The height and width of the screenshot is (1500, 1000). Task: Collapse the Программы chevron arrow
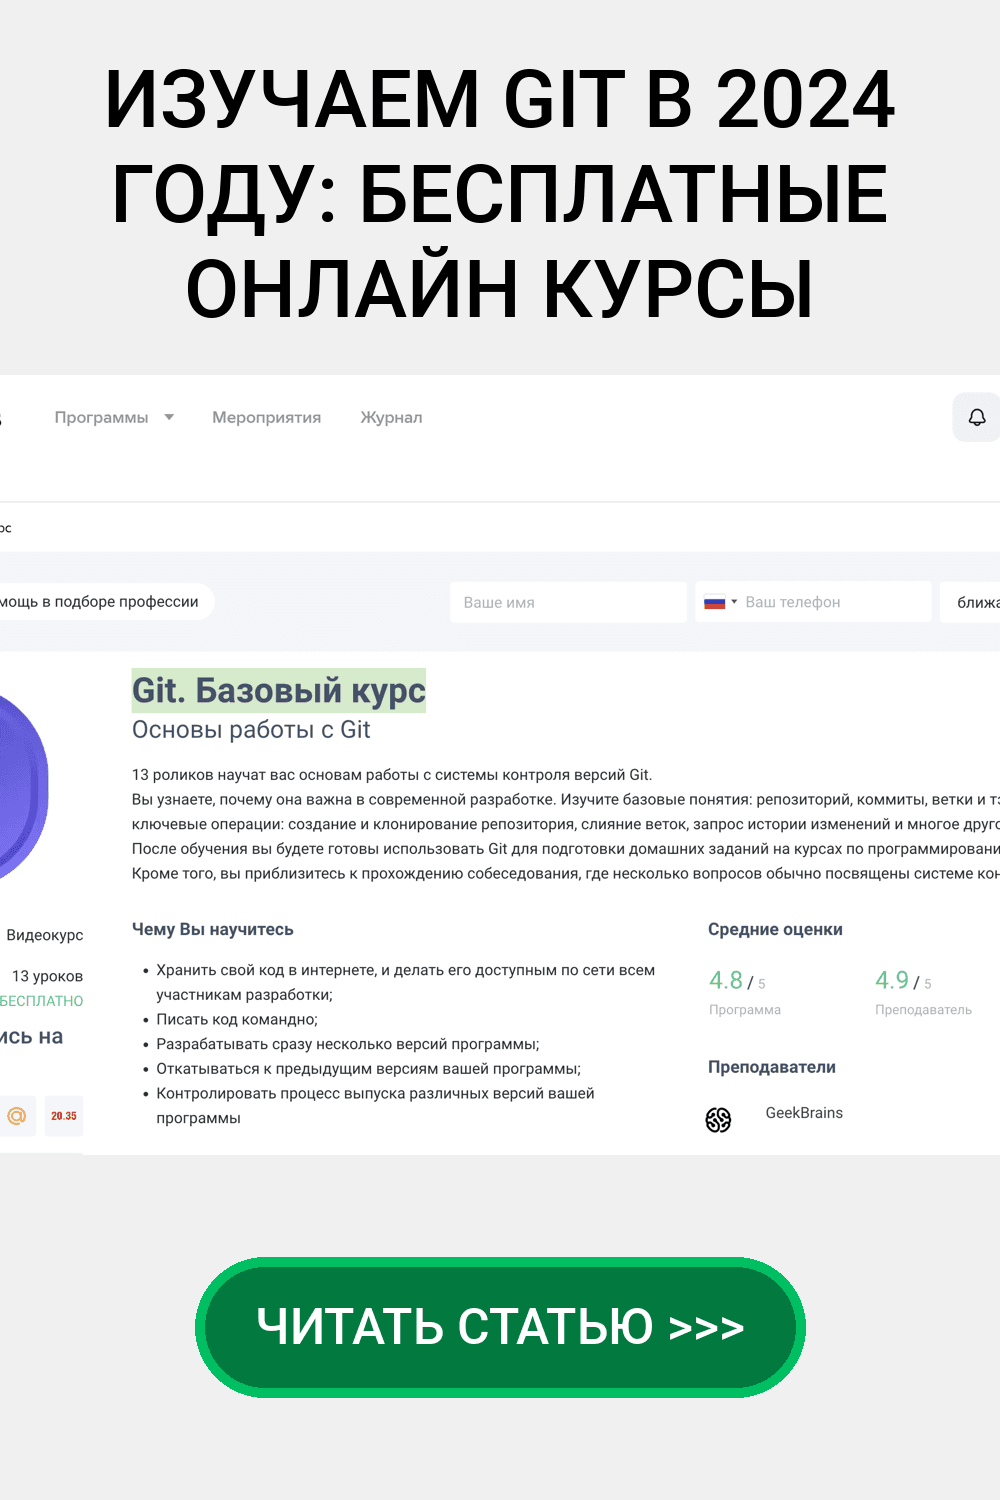point(169,417)
